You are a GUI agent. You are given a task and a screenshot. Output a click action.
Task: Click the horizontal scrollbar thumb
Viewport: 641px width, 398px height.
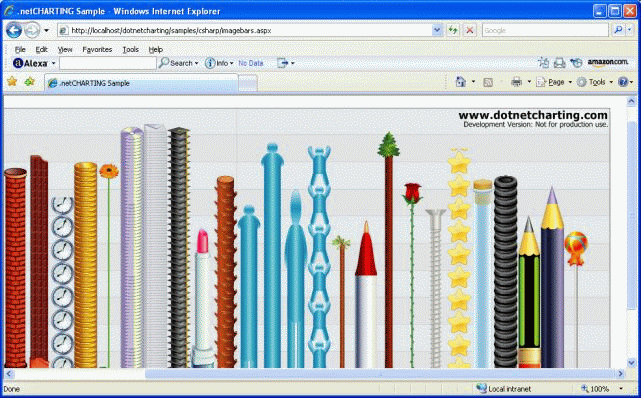[380, 373]
